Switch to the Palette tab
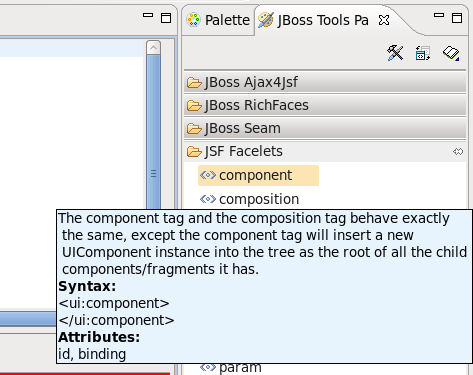 tap(218, 20)
